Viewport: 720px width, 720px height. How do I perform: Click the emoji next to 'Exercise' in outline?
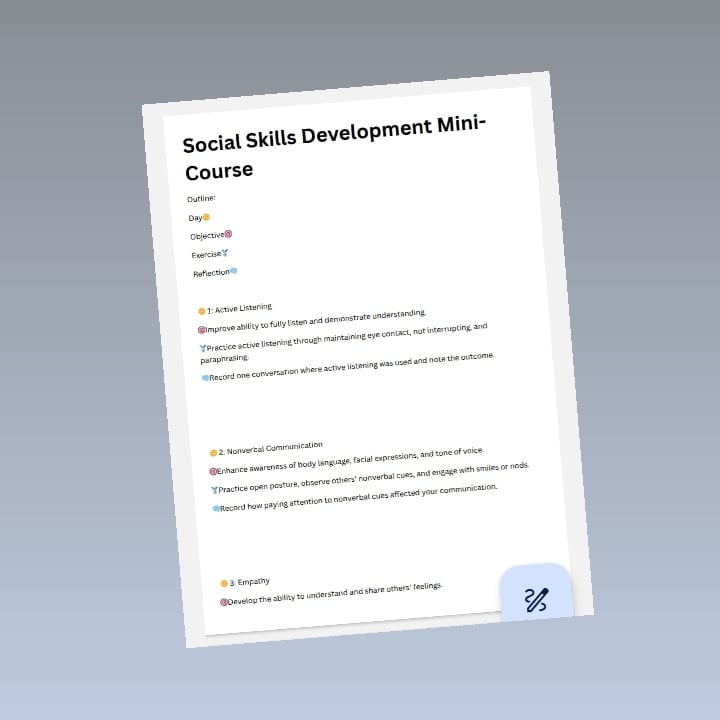225,253
